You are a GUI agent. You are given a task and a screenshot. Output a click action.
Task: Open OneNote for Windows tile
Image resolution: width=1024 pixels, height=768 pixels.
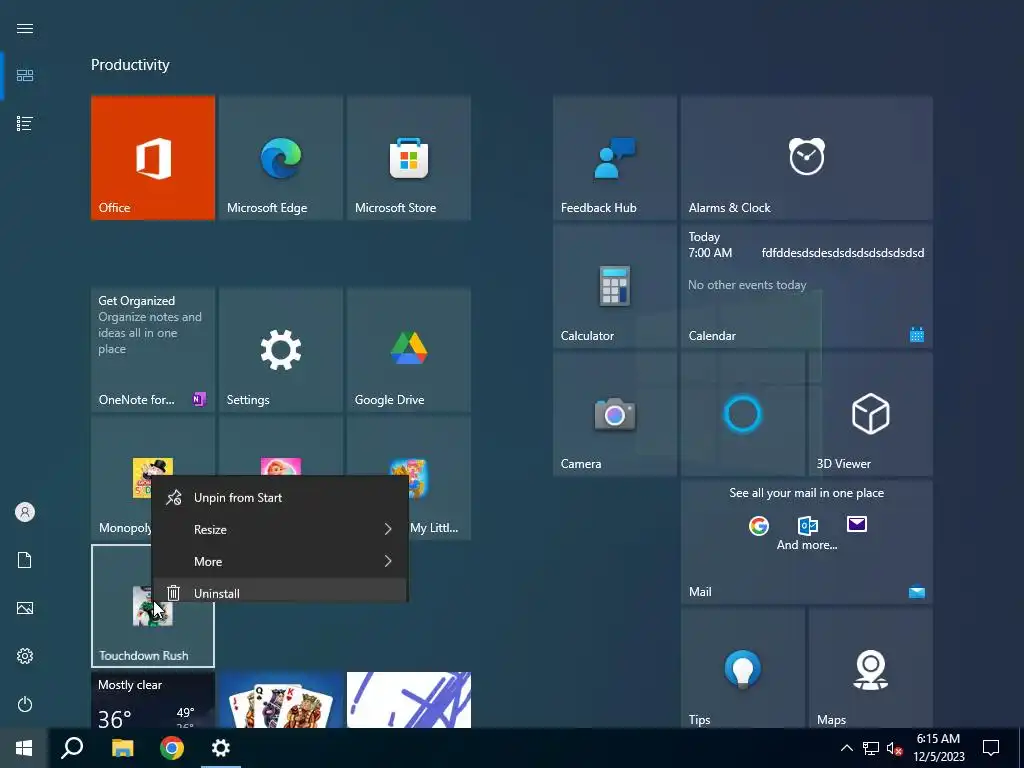(x=153, y=349)
